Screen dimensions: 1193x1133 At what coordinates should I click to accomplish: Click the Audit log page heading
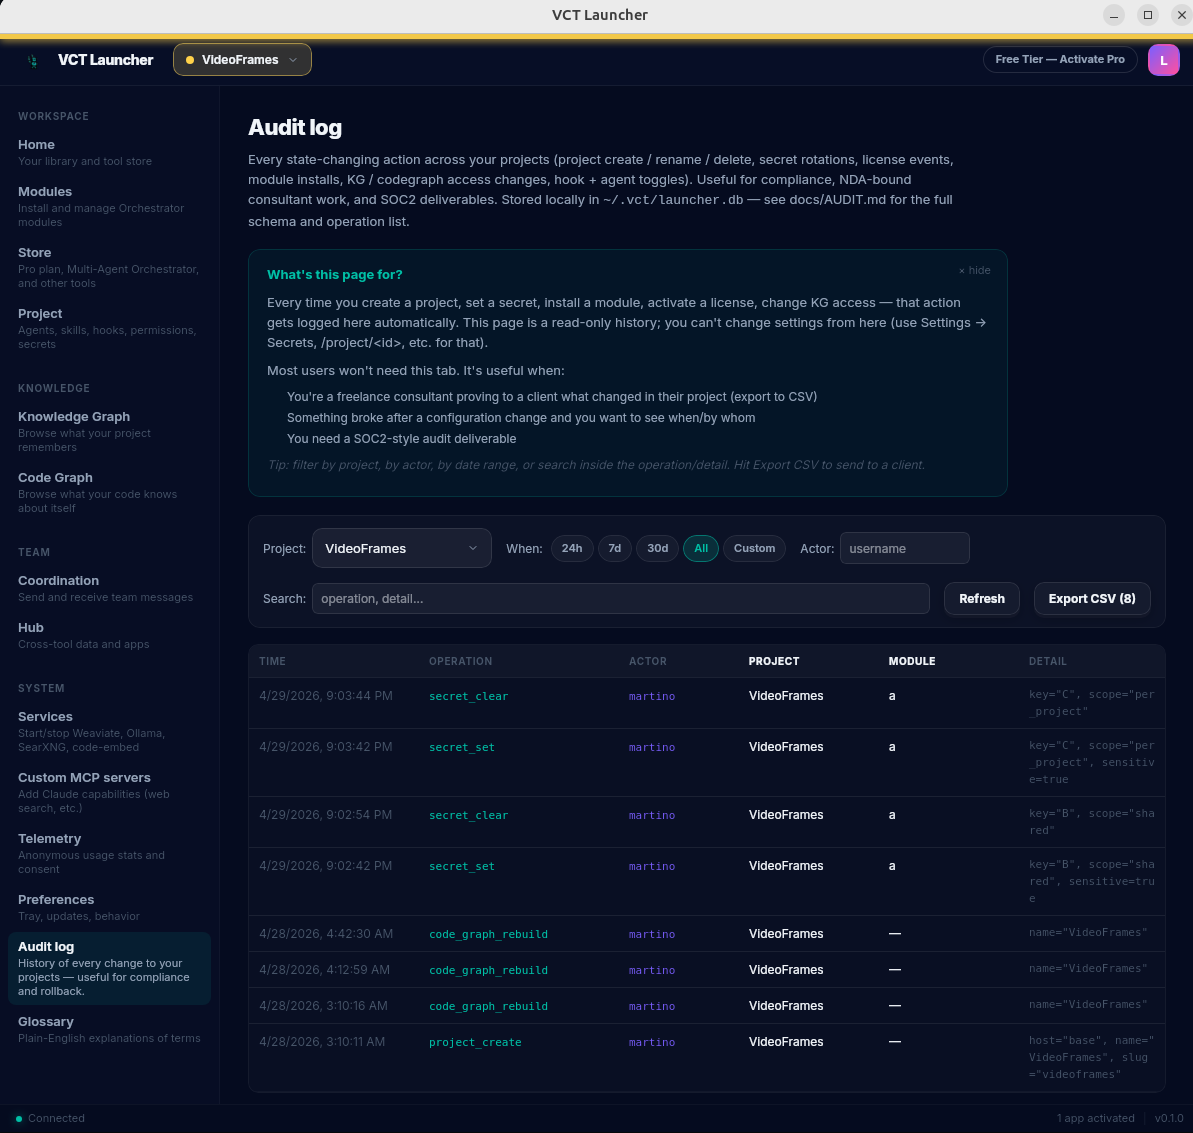point(294,127)
